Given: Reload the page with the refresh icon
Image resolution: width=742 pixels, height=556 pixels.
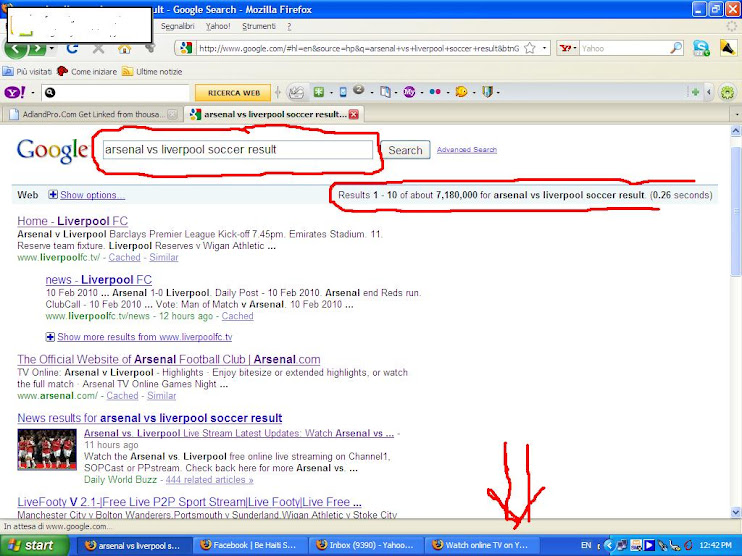Looking at the screenshot, I should pyautogui.click(x=72, y=48).
